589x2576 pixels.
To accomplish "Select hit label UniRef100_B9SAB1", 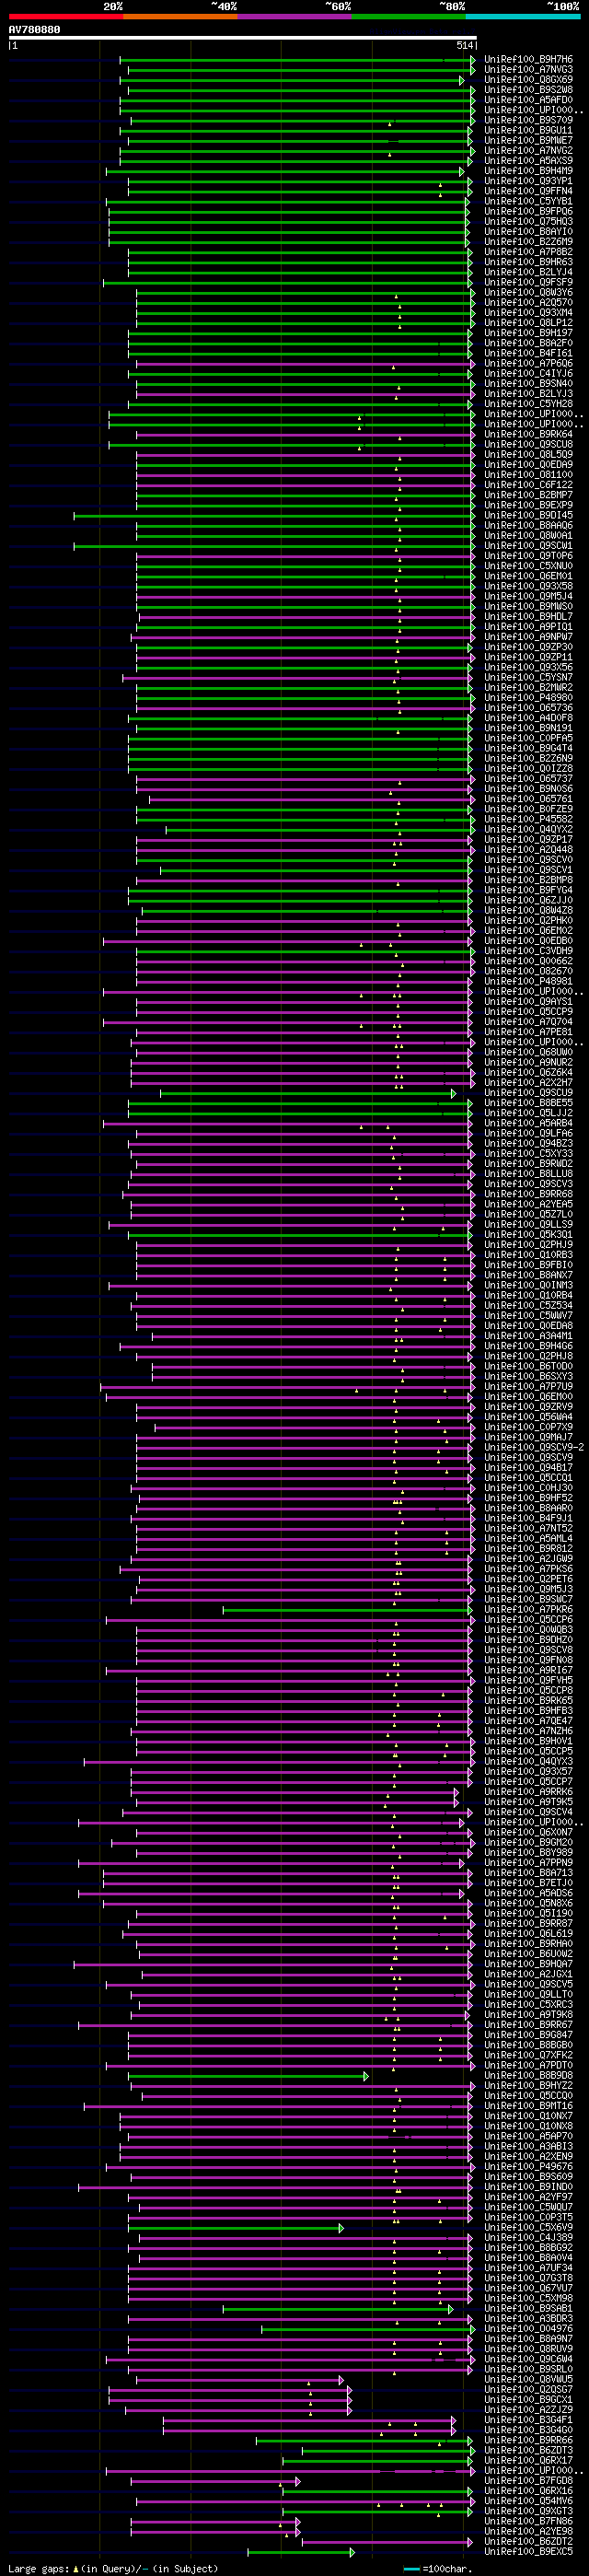I will (x=529, y=2308).
